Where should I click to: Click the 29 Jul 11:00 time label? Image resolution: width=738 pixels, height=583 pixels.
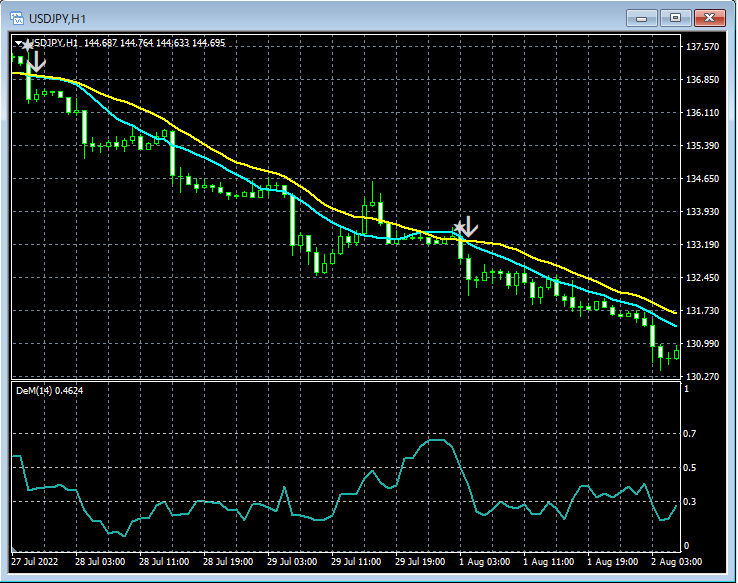(356, 562)
